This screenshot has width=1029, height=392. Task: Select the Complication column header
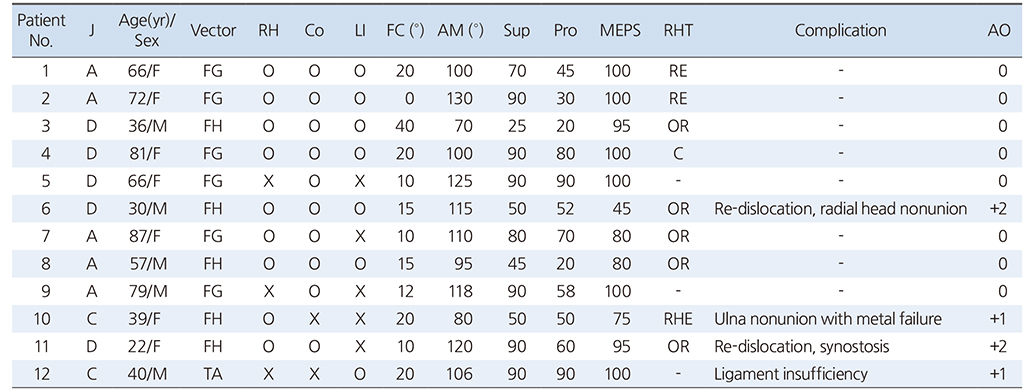[x=840, y=31]
